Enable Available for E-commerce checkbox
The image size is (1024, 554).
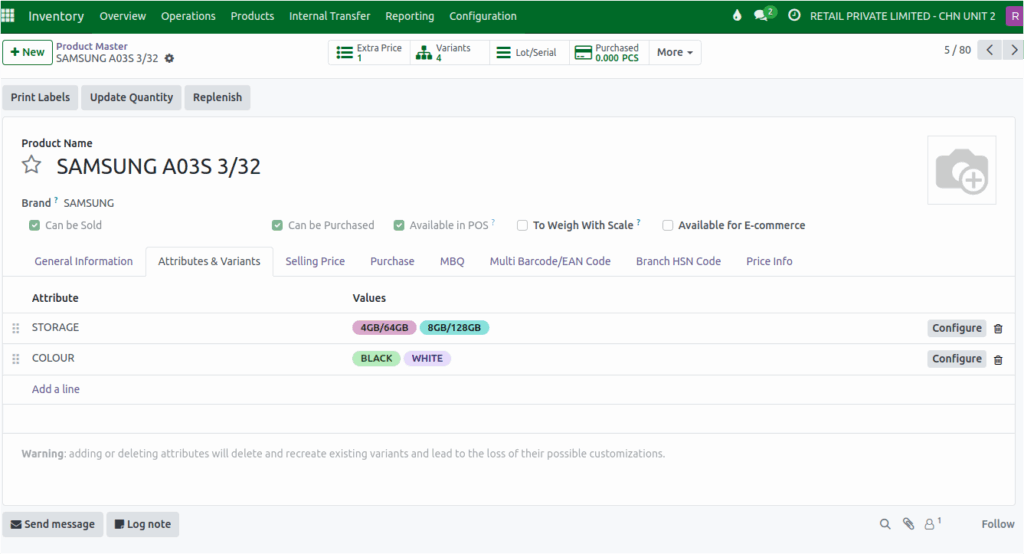[x=667, y=225]
